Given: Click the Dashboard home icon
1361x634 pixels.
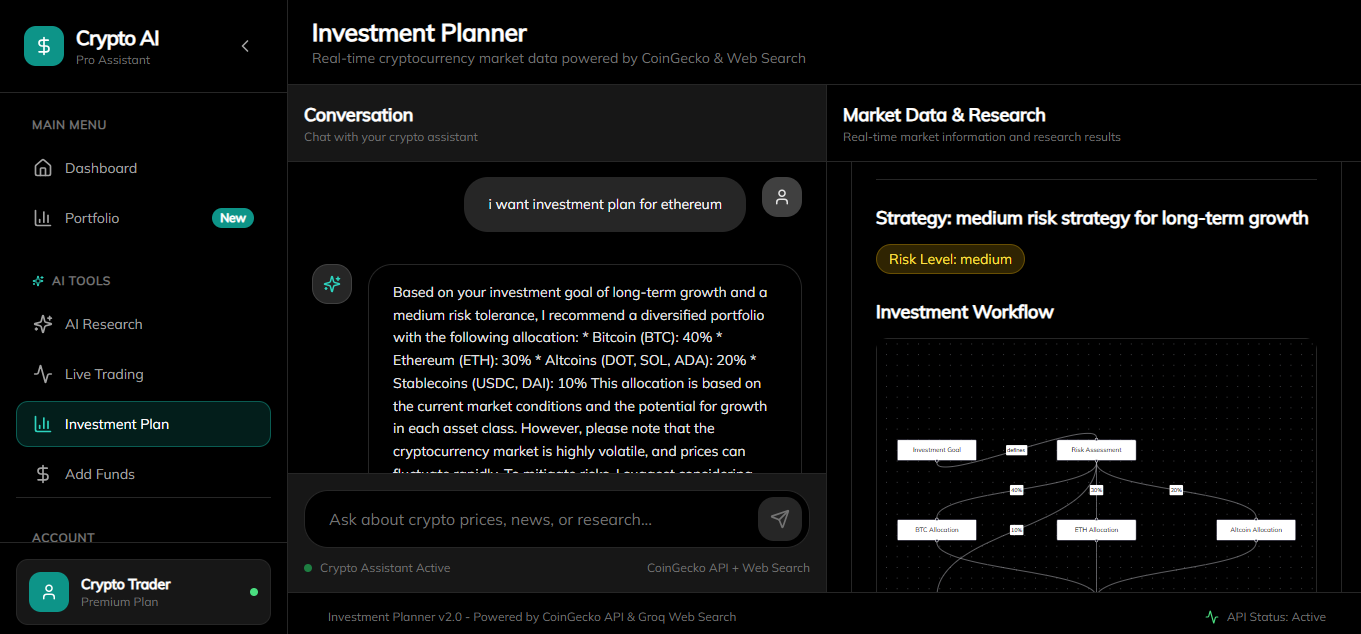Looking at the screenshot, I should point(43,168).
